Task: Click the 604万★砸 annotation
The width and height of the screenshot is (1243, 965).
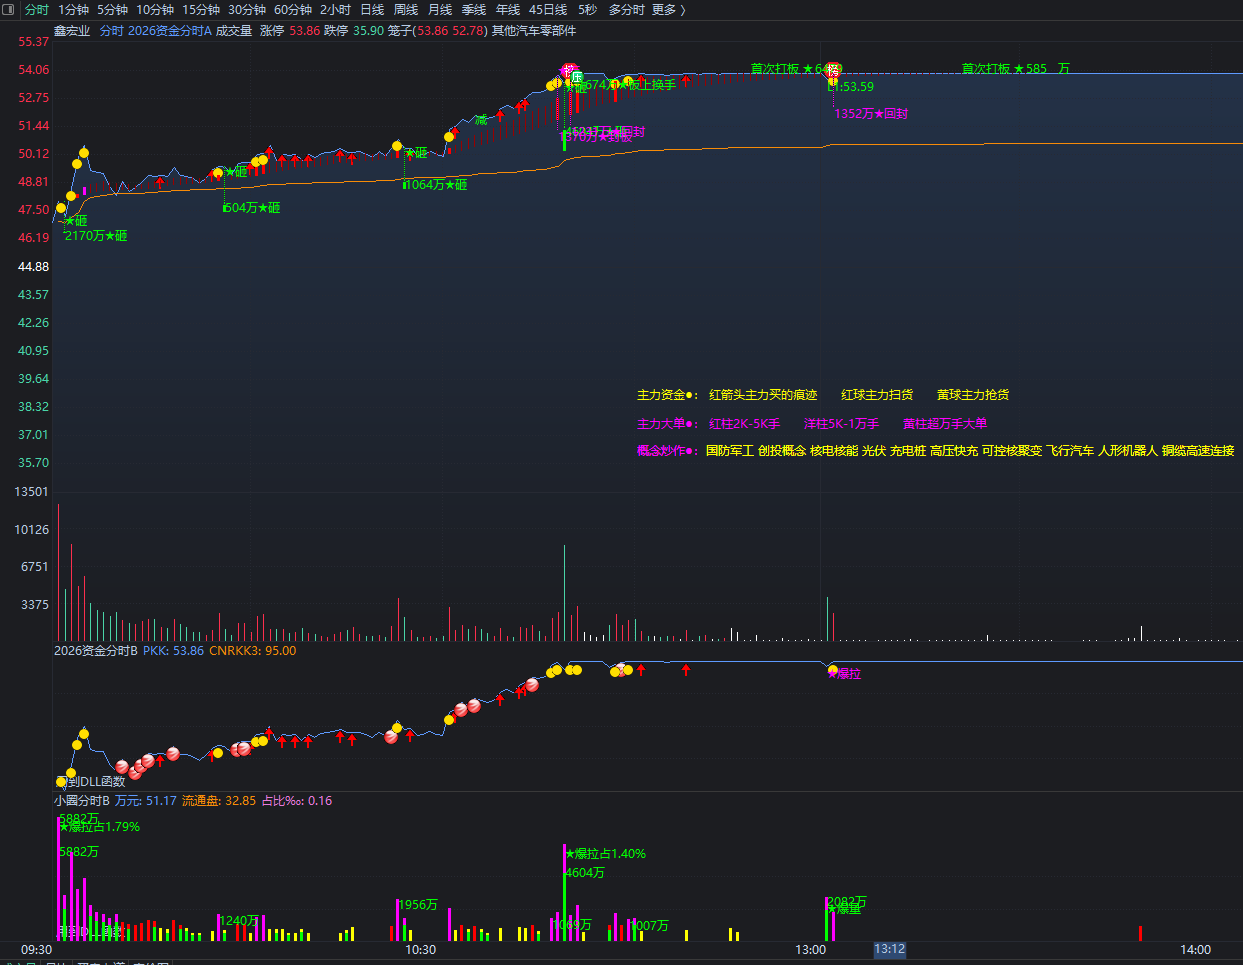Action: point(251,208)
